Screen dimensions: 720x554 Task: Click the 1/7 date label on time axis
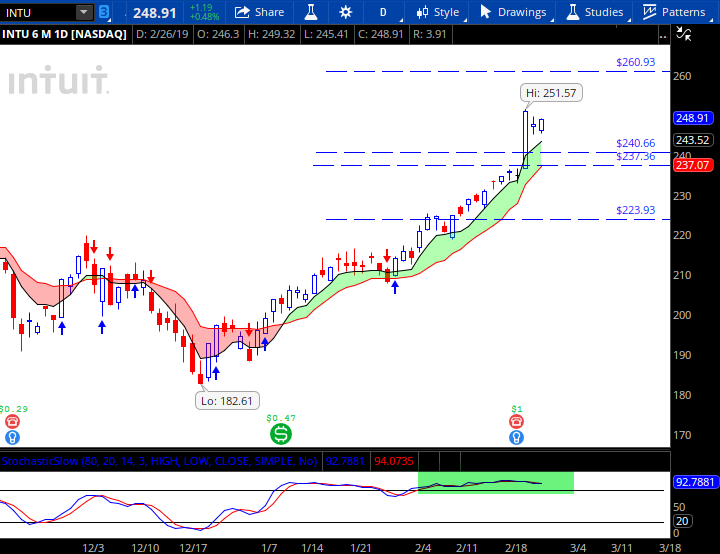(269, 548)
